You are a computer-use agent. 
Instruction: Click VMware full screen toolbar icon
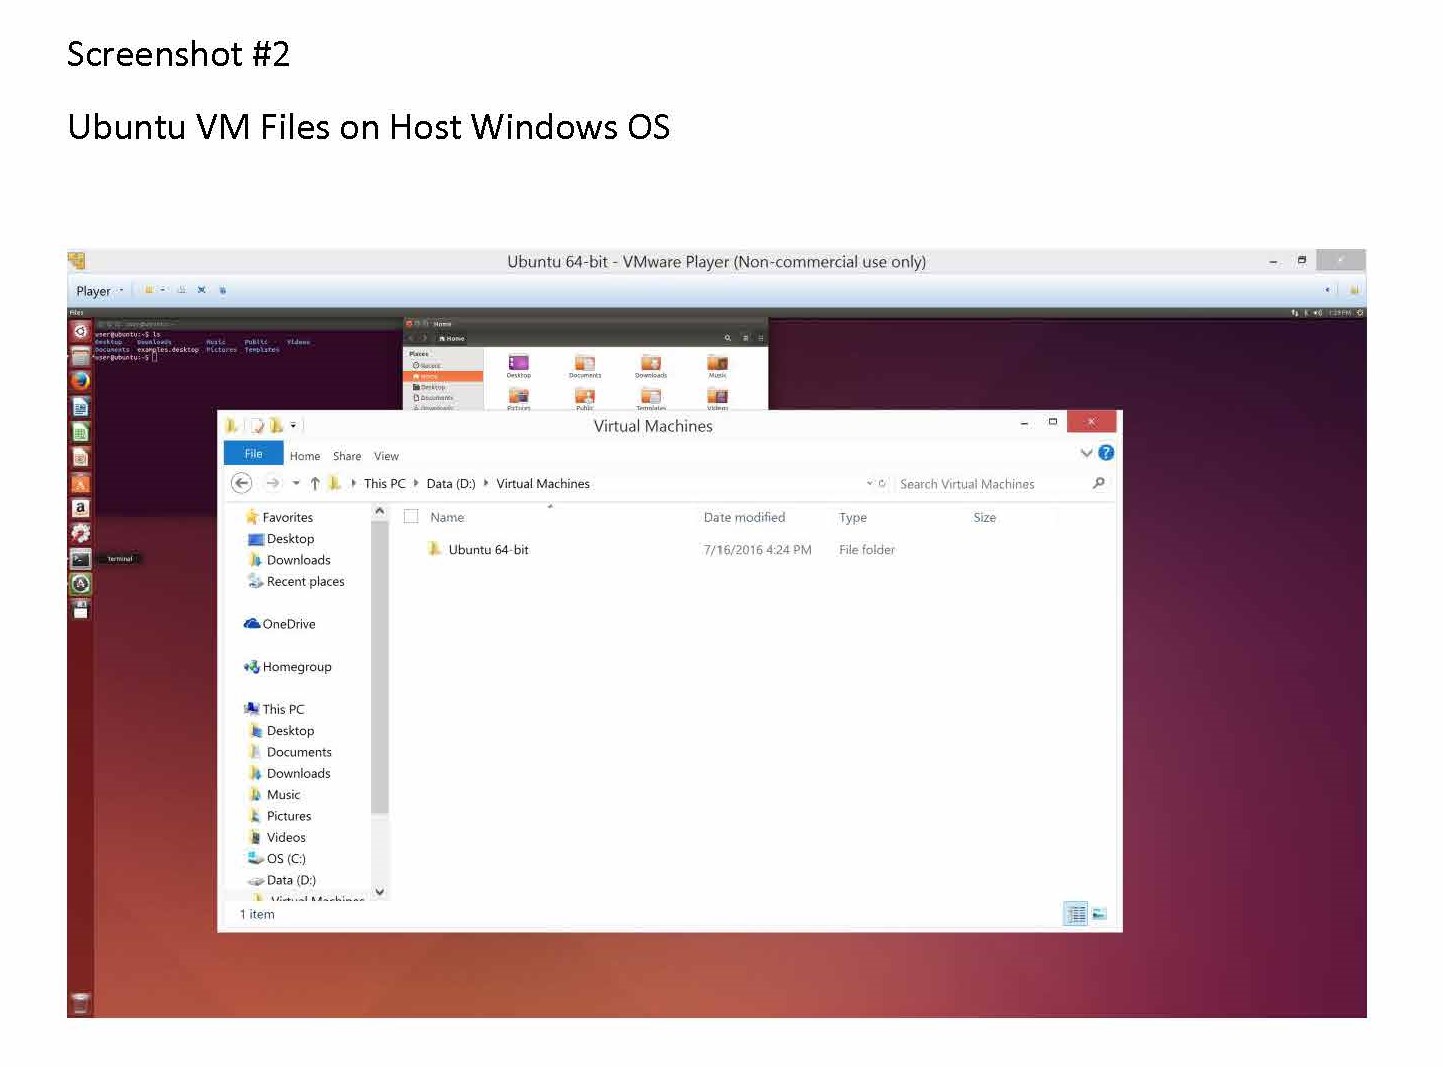[201, 290]
